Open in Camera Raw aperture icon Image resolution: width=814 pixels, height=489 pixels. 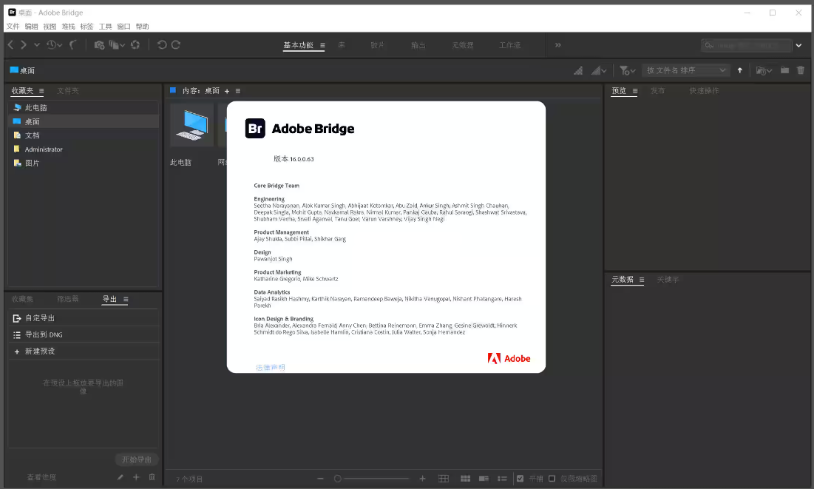[x=135, y=45]
